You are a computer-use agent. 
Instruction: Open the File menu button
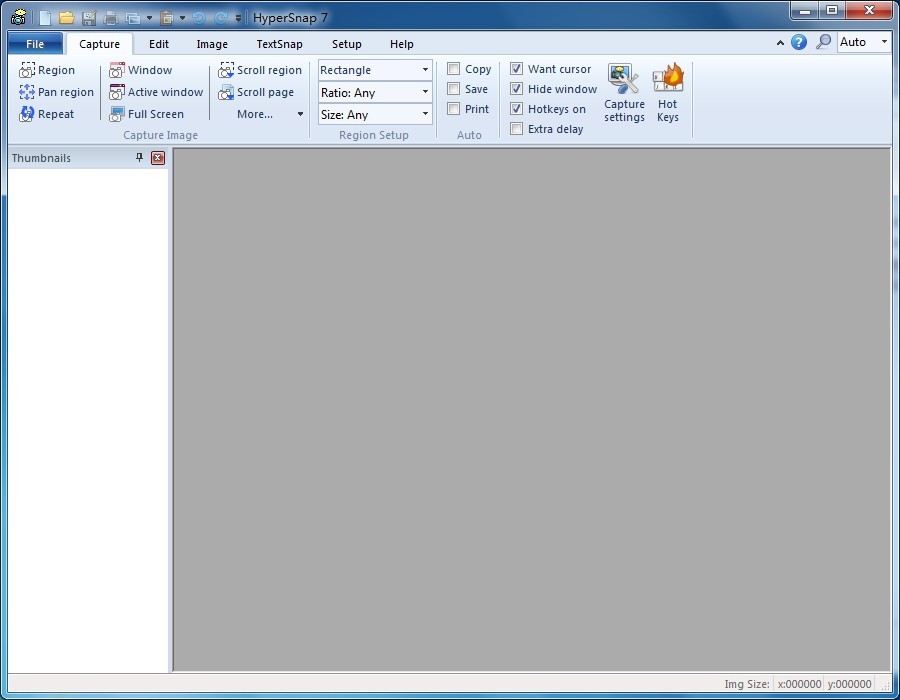coord(35,44)
